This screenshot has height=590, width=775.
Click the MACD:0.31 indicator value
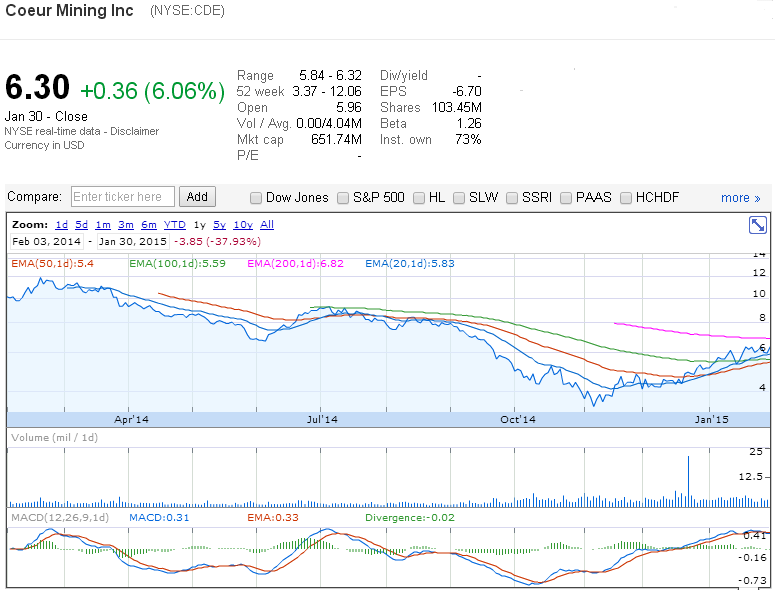click(159, 518)
